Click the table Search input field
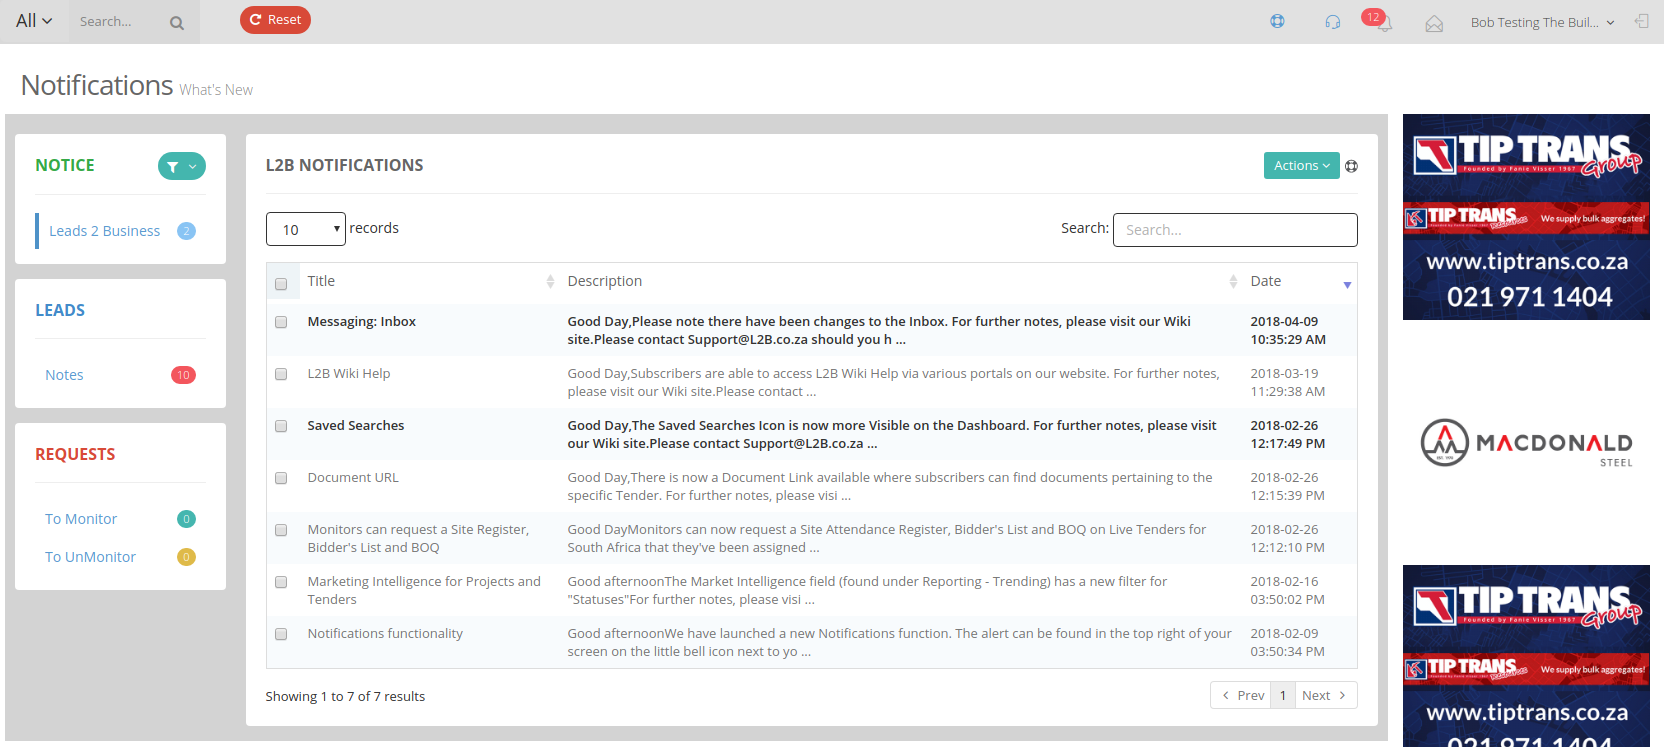Screen dimensions: 1664x747 point(1235,230)
